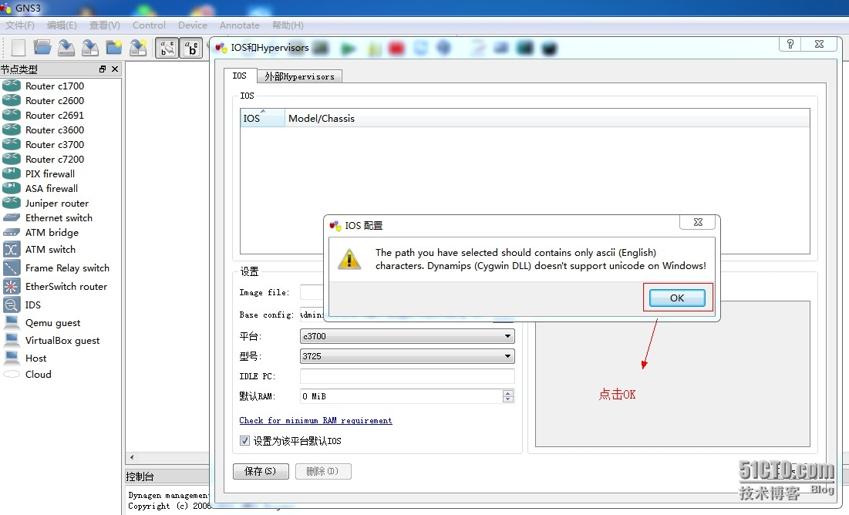
Task: Select the ATM bridge node icon
Action: 11,232
